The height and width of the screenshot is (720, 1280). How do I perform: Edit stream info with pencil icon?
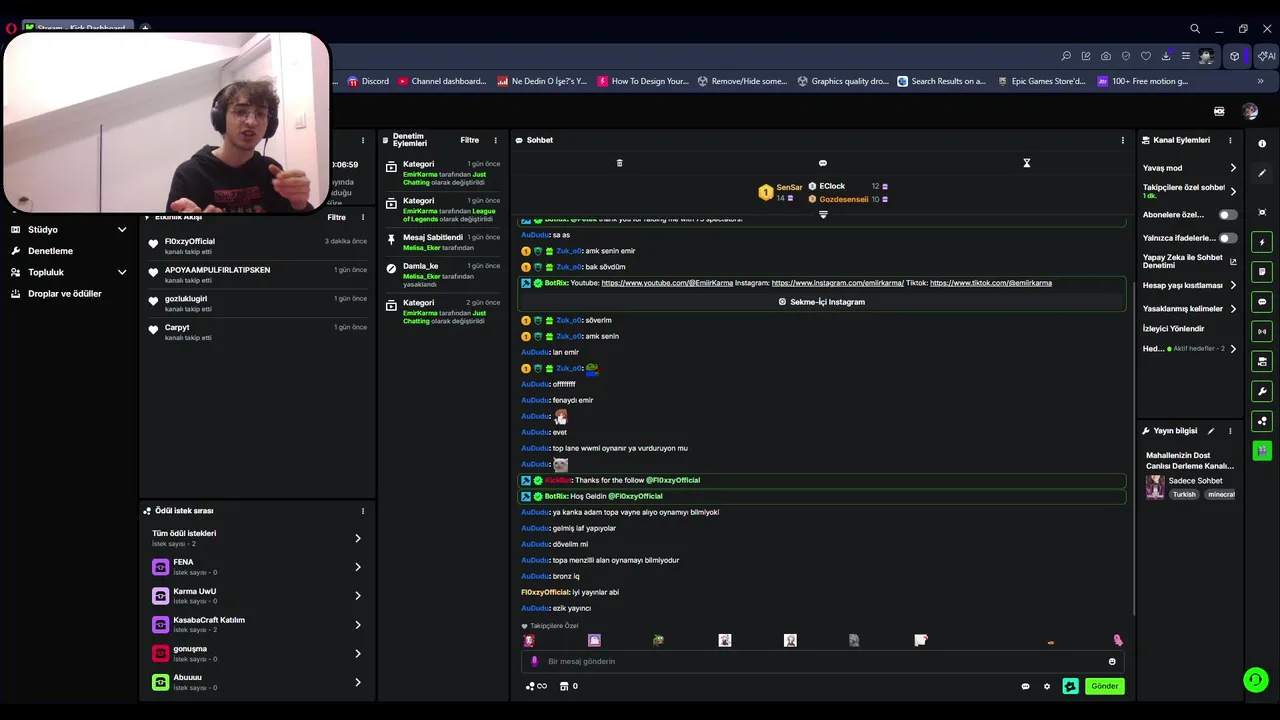[1211, 431]
